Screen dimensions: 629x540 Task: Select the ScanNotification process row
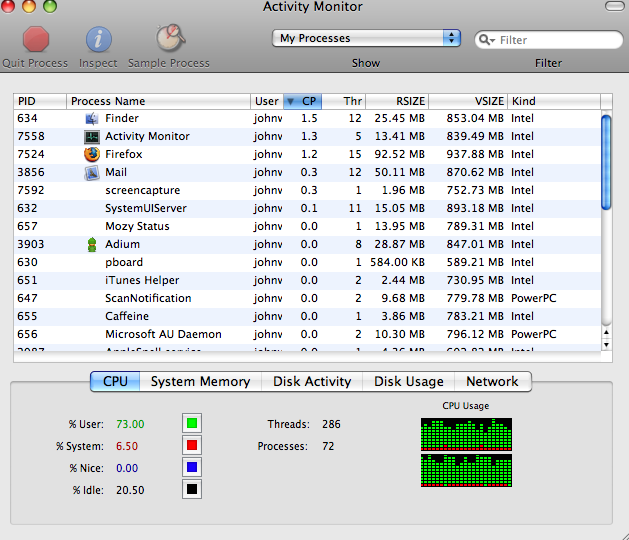pos(307,298)
